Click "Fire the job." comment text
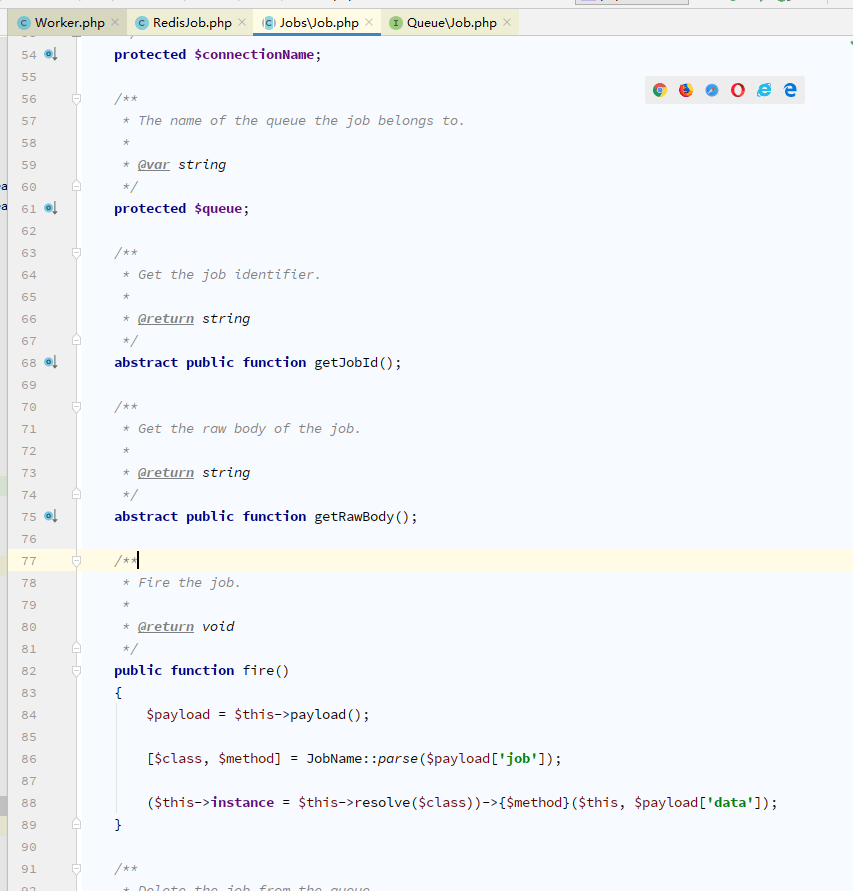This screenshot has width=853, height=891. click(189, 582)
